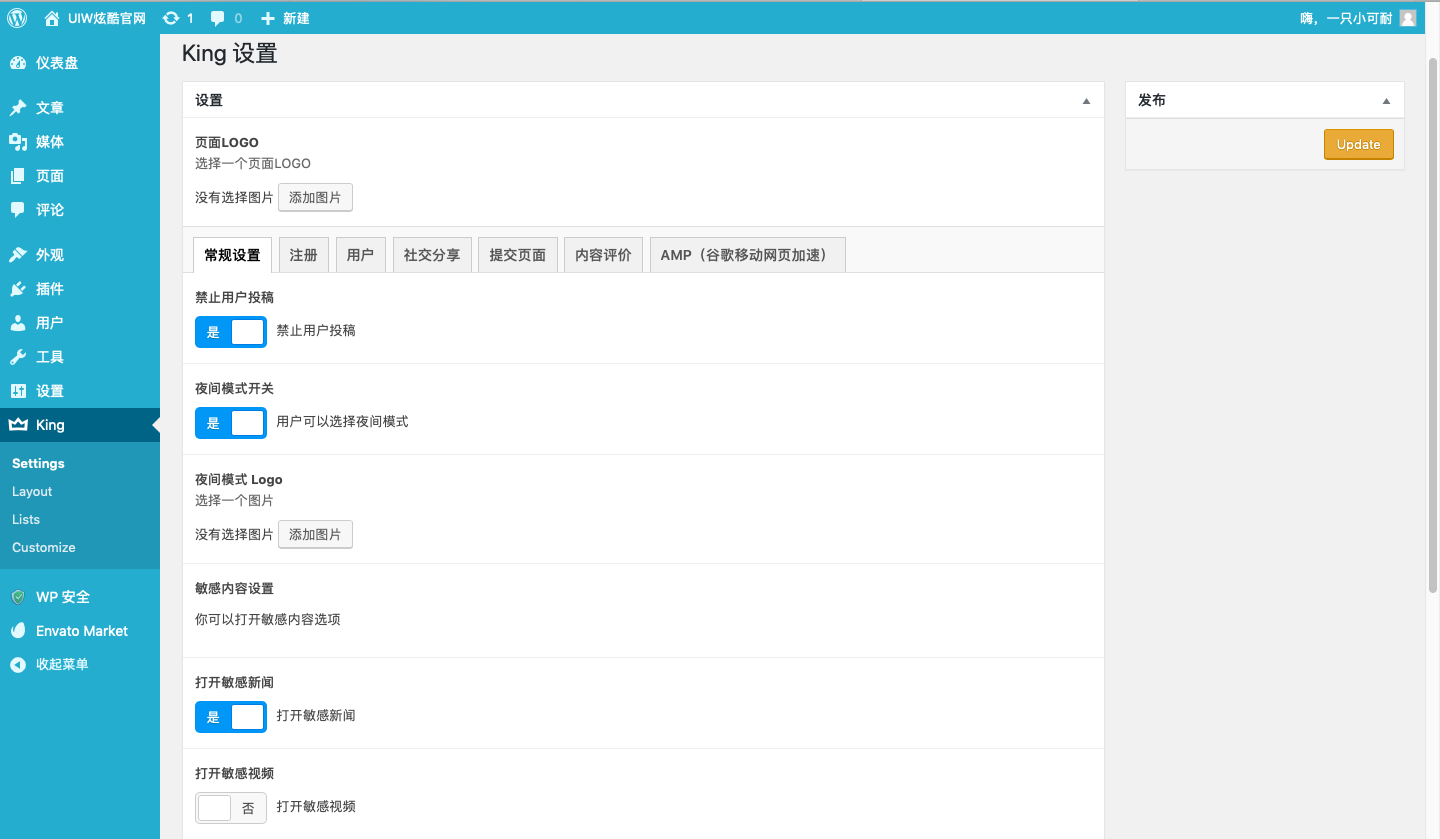
Task: Open the 插件 plugins menu
Action: [49, 289]
